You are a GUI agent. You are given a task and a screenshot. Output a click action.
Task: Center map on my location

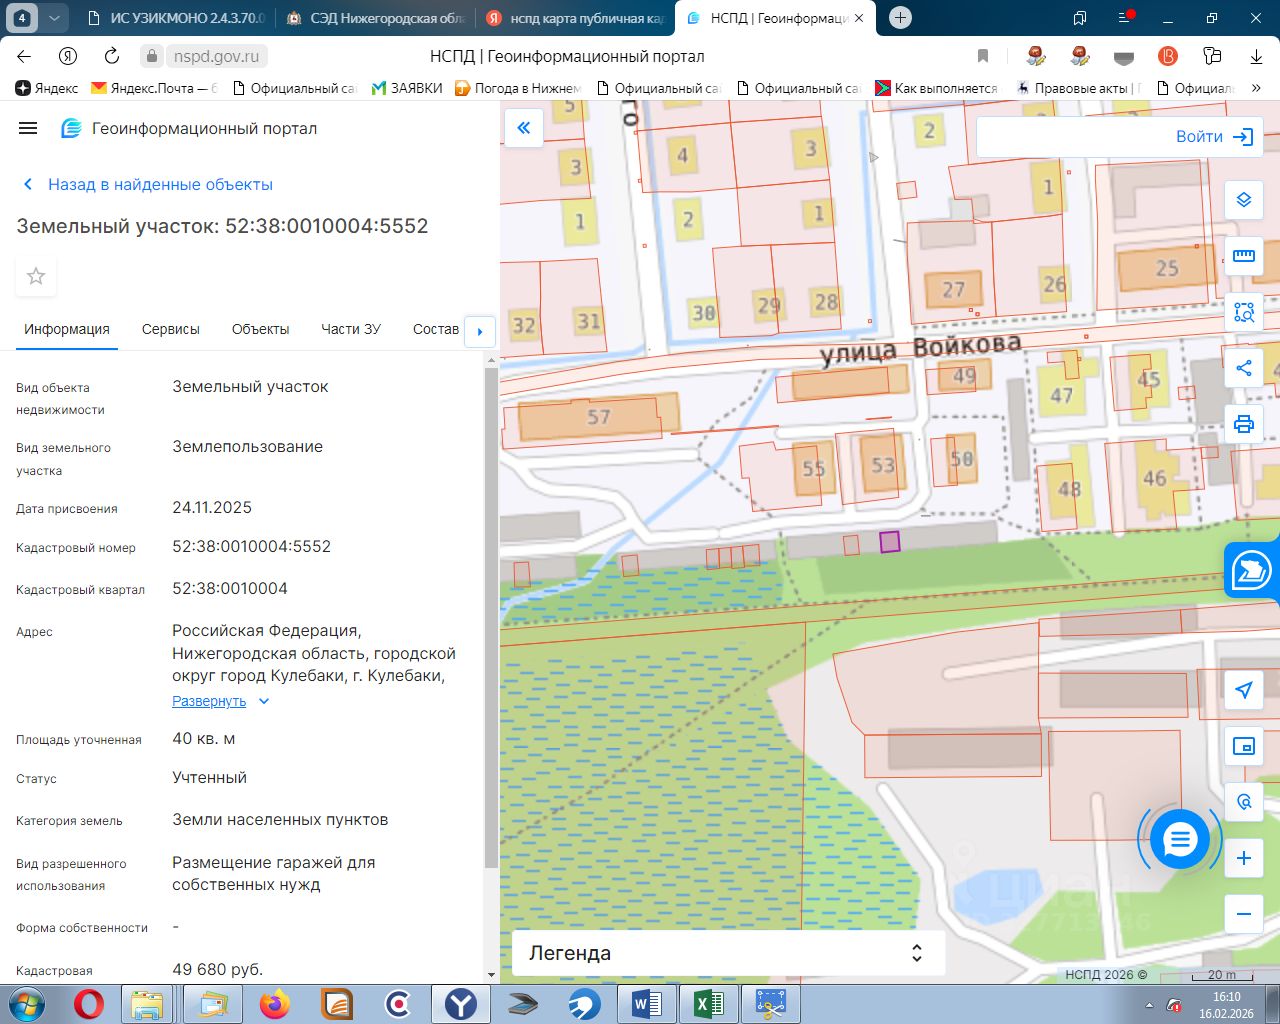point(1243,690)
